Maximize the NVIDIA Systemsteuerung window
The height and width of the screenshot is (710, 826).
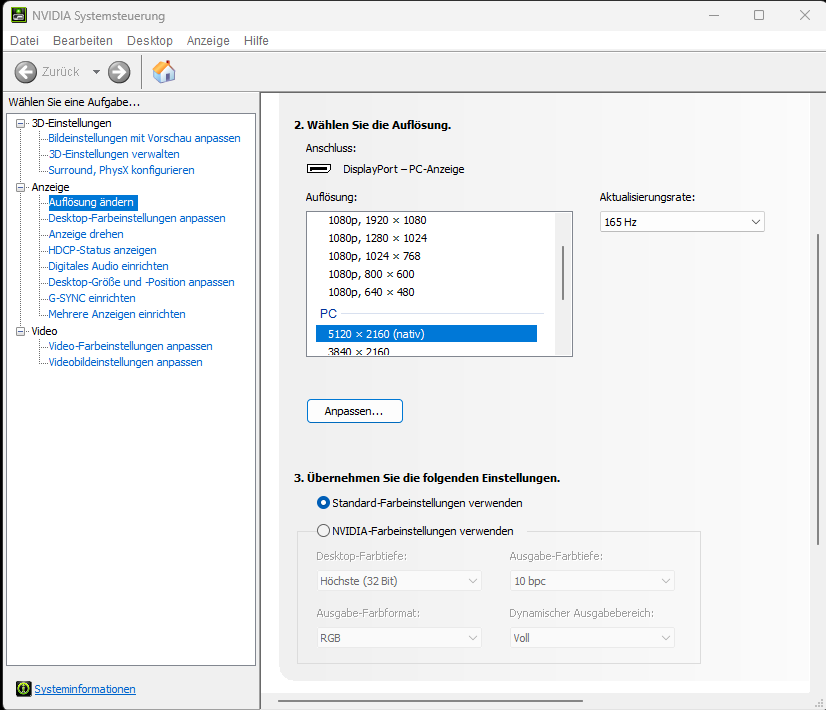pos(759,15)
